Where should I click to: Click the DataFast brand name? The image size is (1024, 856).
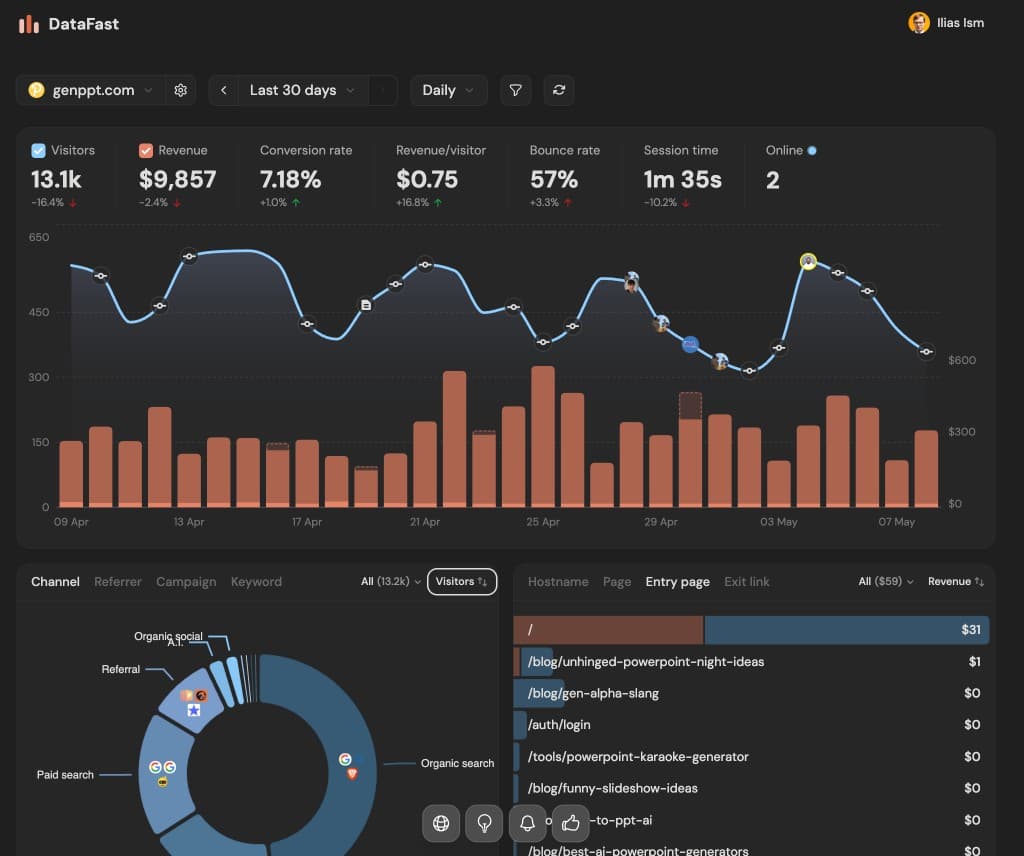(x=84, y=24)
